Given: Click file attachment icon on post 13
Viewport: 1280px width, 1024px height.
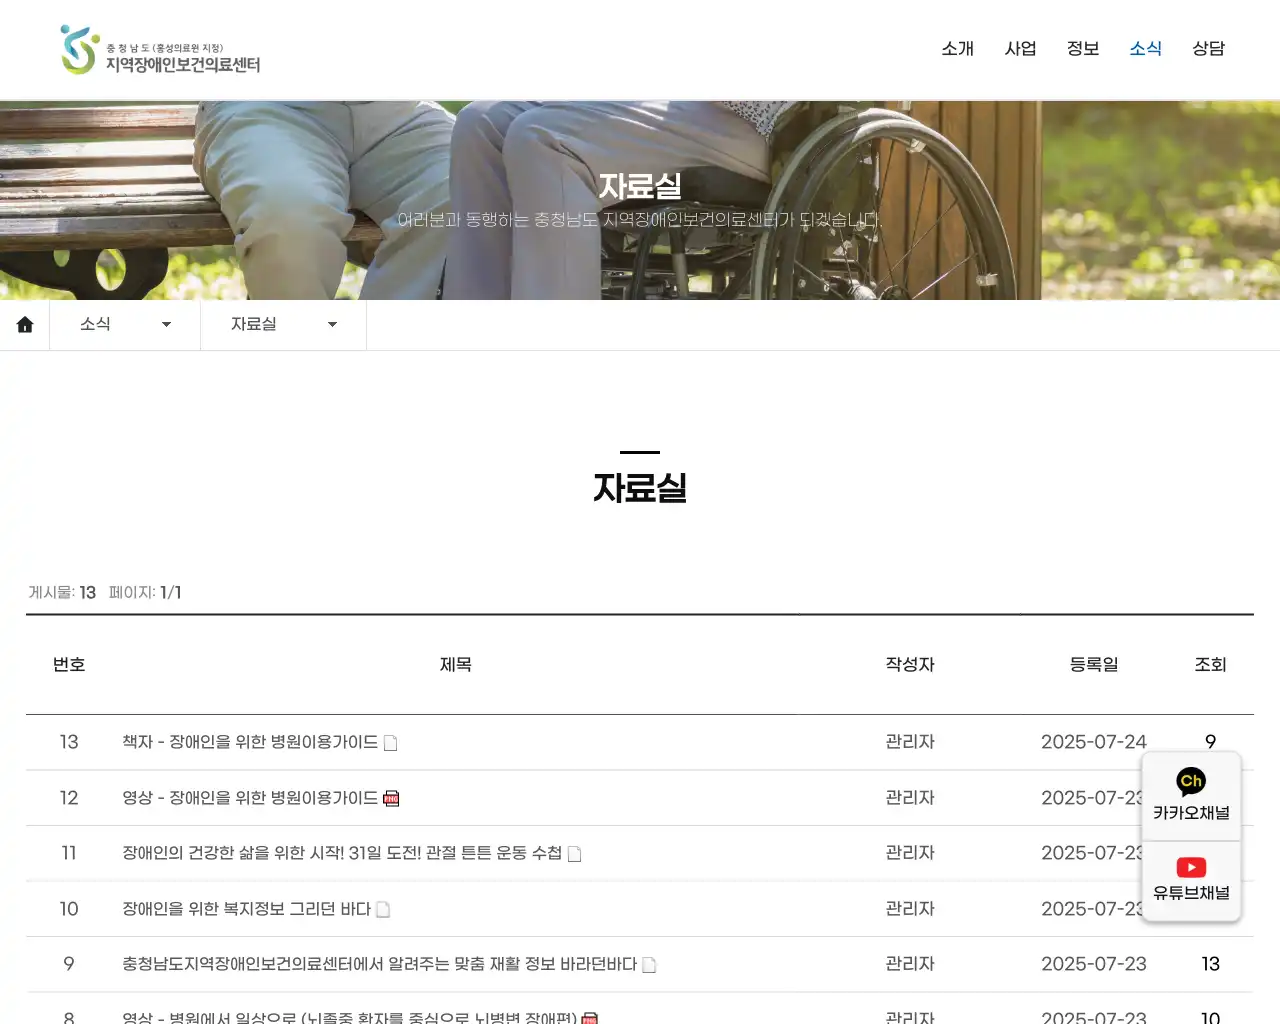Looking at the screenshot, I should pos(391,743).
